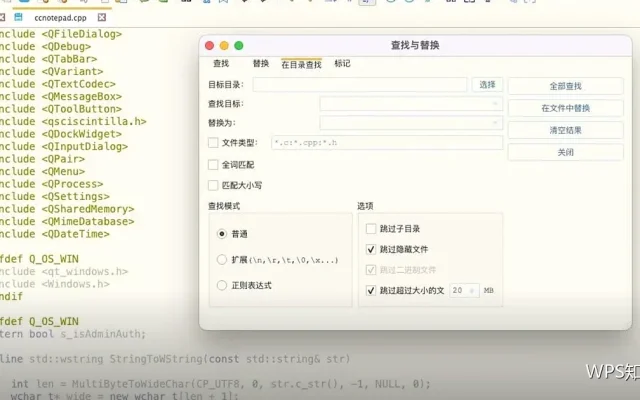
Task: Select the 扩展 (\n,\r,\t) radio button
Action: 222,260
